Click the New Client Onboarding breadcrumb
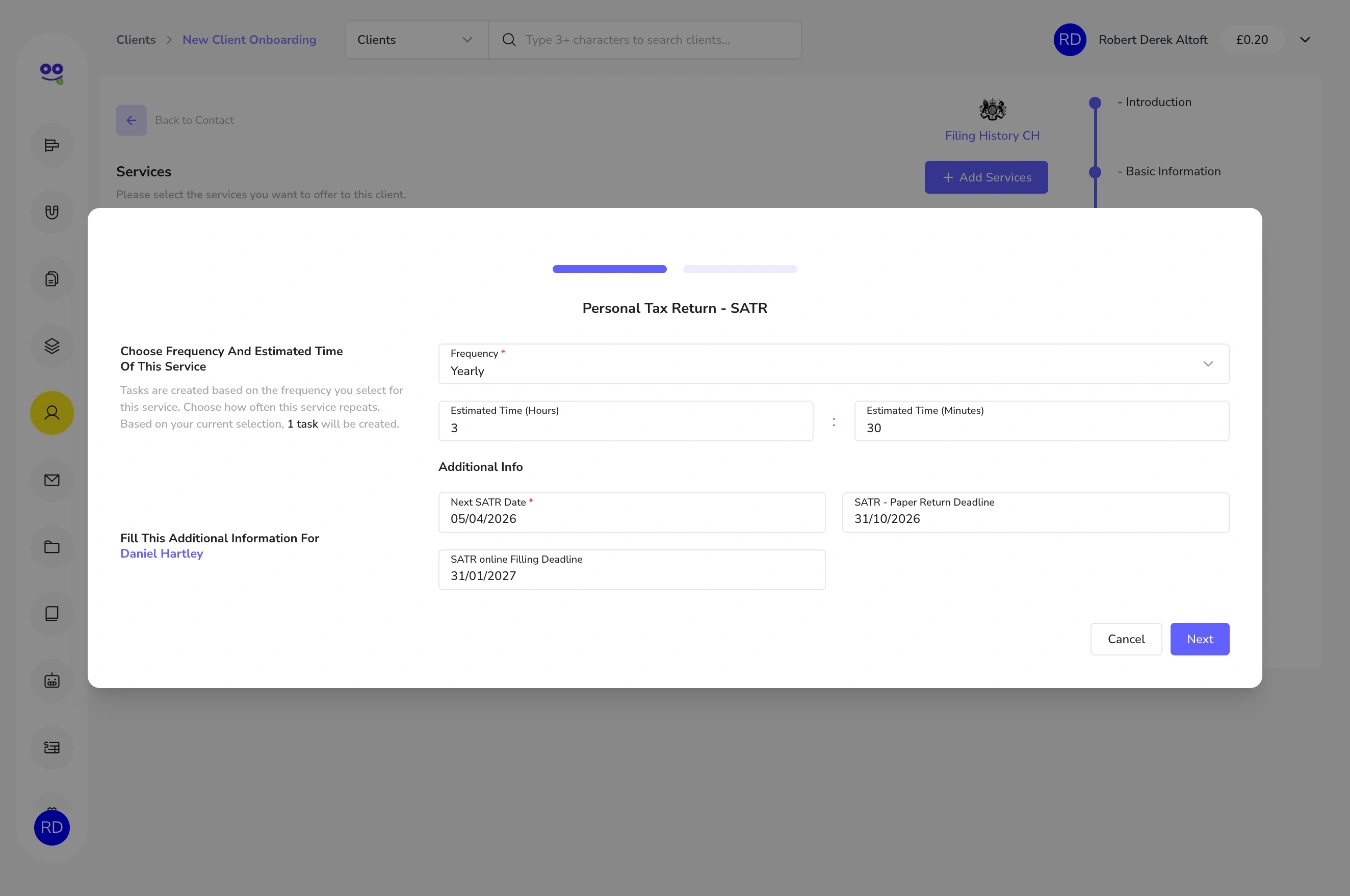1350x896 pixels. click(249, 40)
